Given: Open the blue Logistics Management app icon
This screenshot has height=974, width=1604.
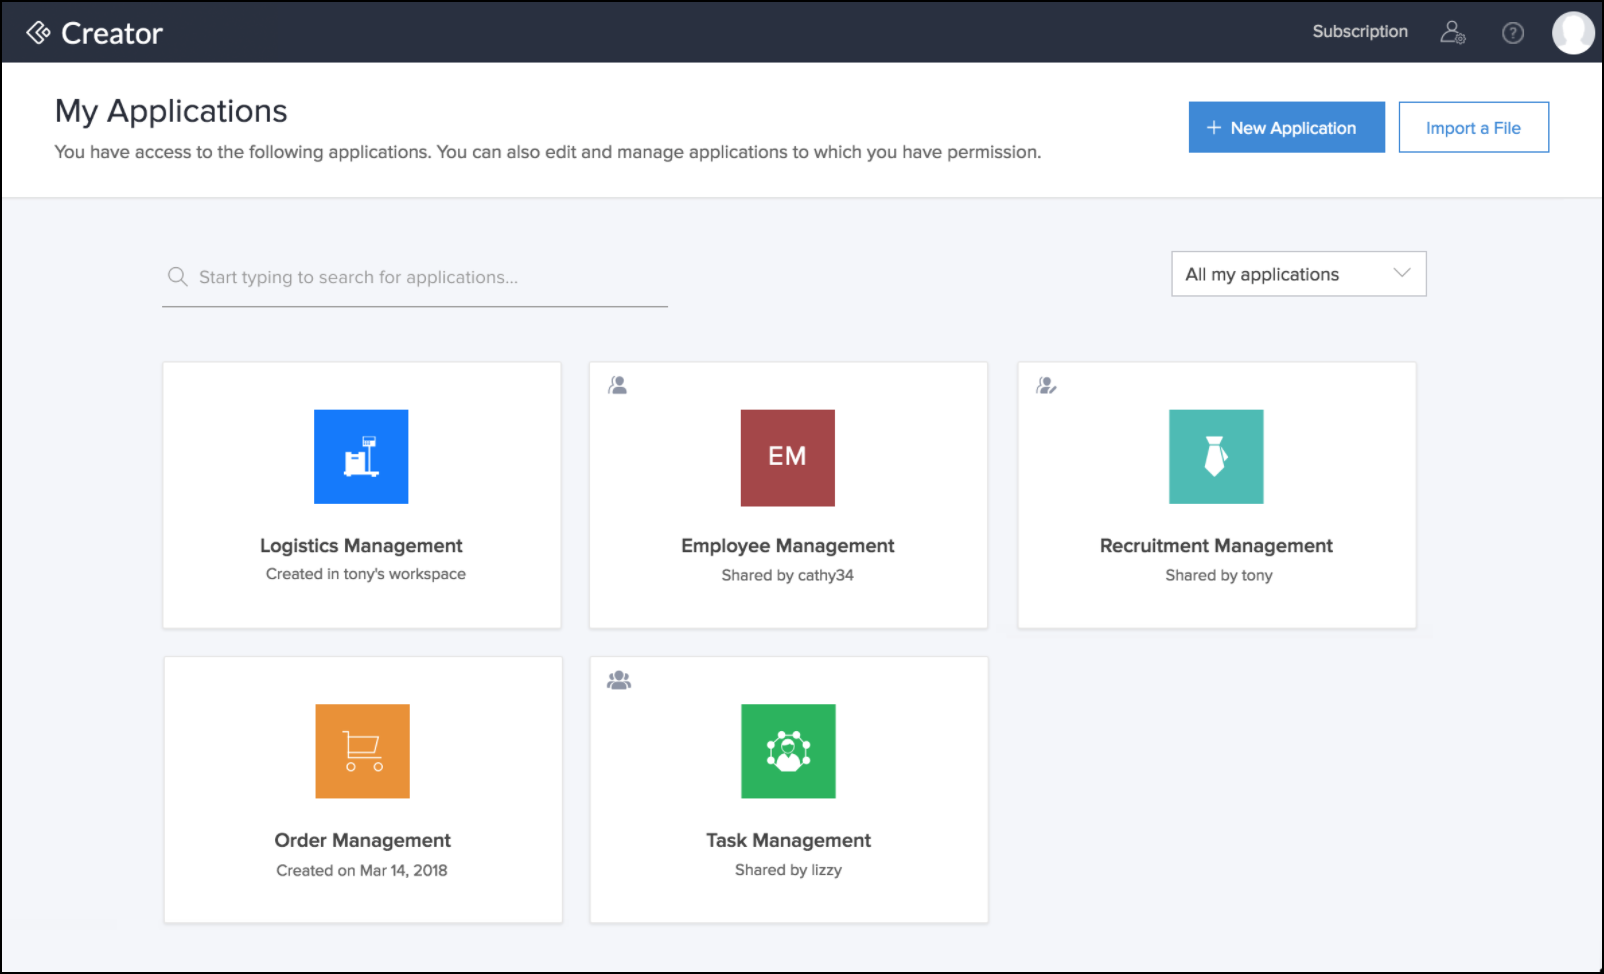Looking at the screenshot, I should coord(361,457).
